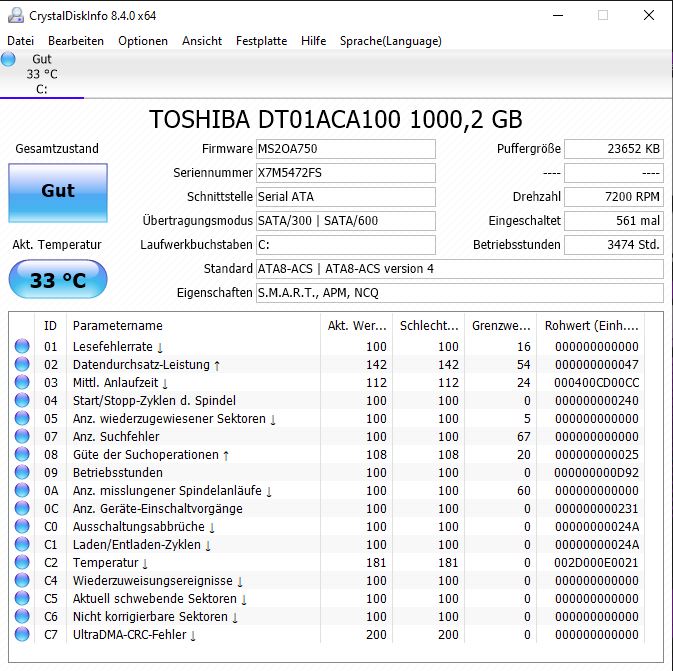This screenshot has height=671, width=673.
Task: Select the Güte der Suchoperationen text
Action: (x=151, y=455)
